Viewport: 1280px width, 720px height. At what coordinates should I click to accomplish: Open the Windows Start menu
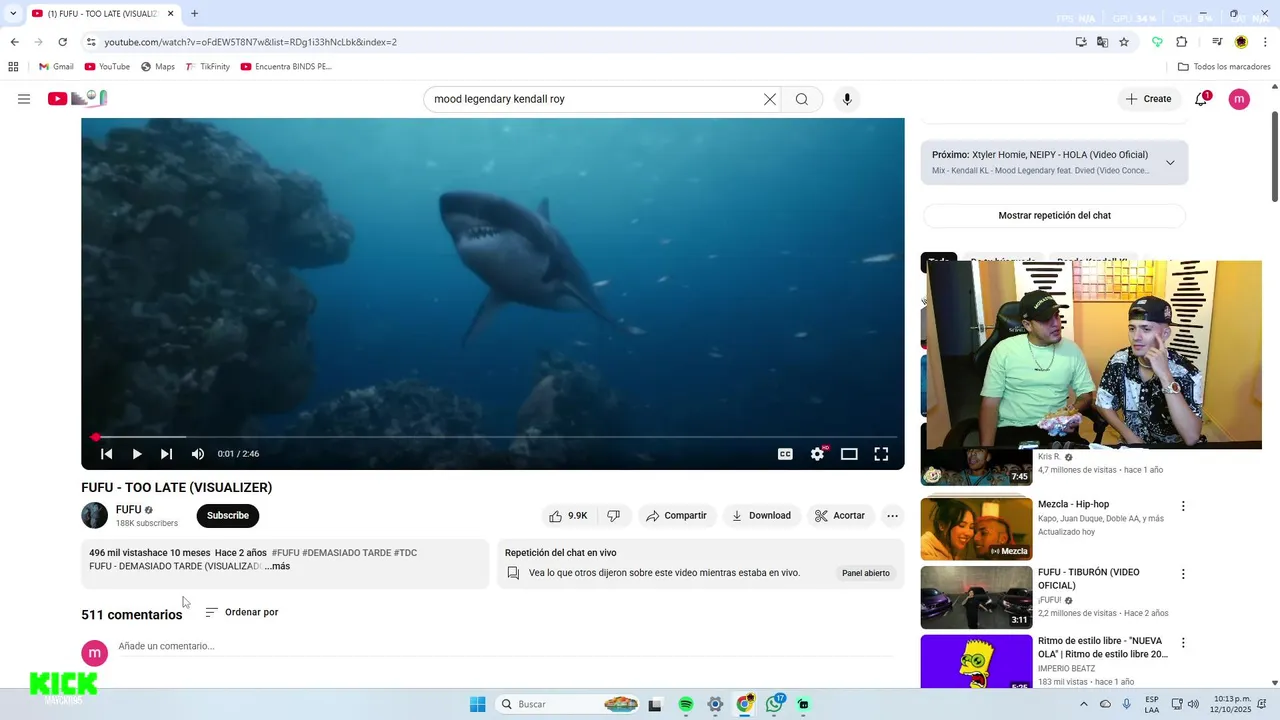[x=478, y=705]
